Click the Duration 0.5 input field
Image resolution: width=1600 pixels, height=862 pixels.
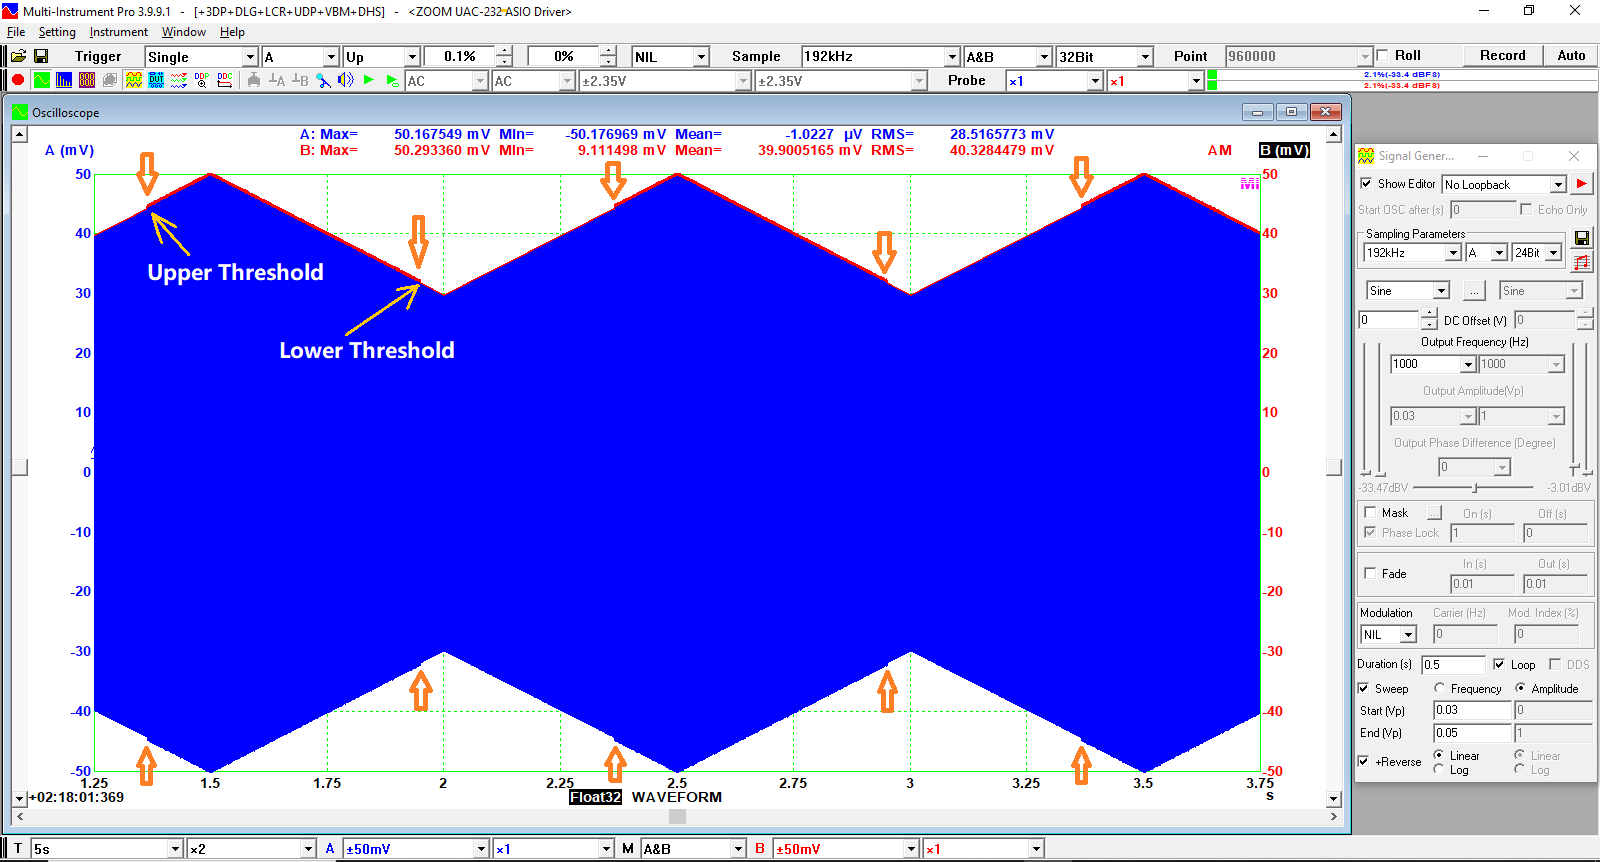tap(1454, 665)
